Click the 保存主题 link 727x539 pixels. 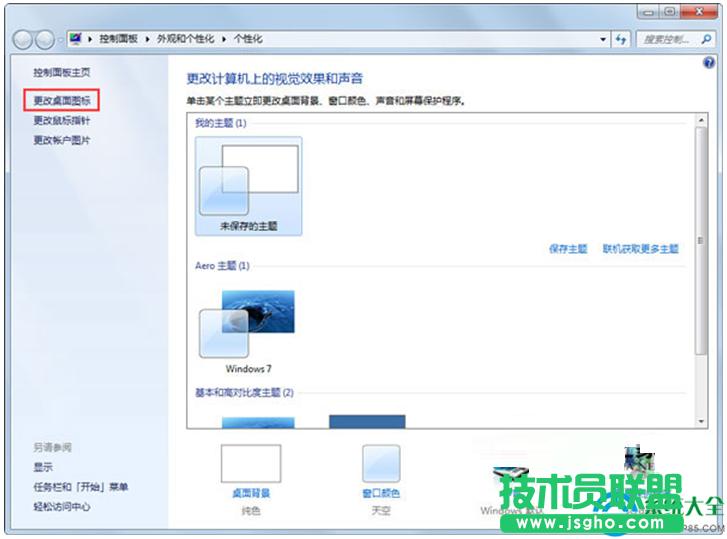568,249
